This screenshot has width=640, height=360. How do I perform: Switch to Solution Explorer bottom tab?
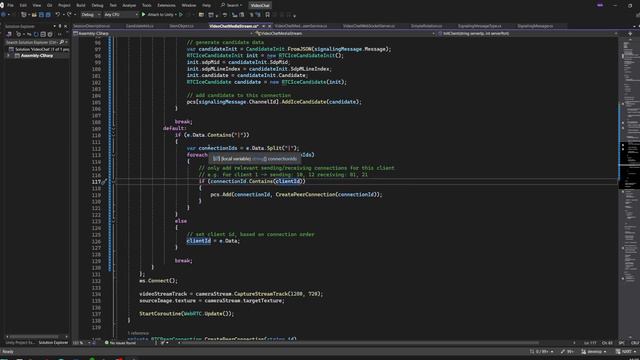53,343
